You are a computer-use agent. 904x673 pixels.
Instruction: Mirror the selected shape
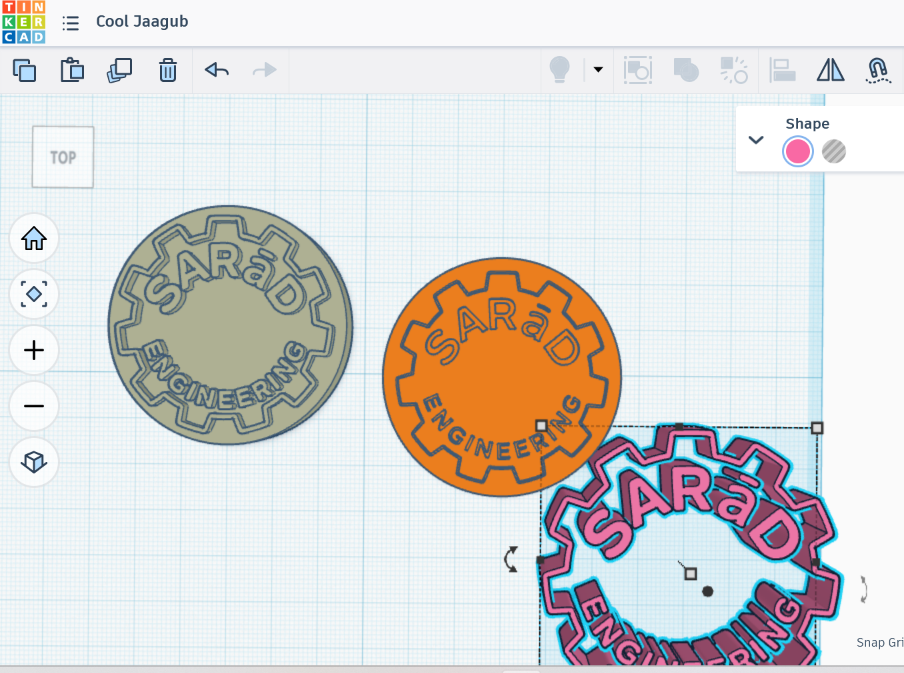[x=830, y=70]
